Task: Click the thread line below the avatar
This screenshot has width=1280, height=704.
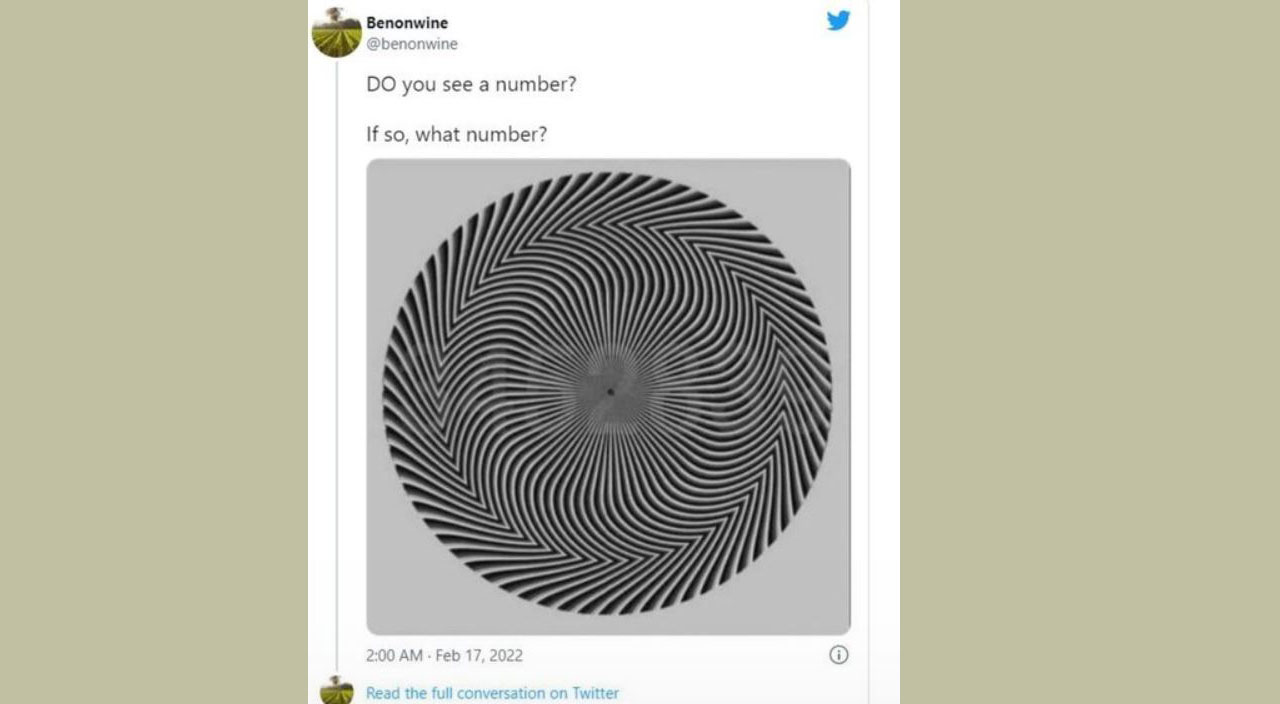Action: click(337, 350)
